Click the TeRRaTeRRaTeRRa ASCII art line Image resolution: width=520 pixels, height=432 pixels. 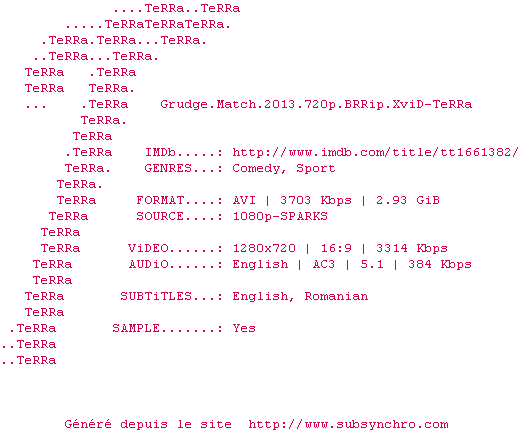148,24
